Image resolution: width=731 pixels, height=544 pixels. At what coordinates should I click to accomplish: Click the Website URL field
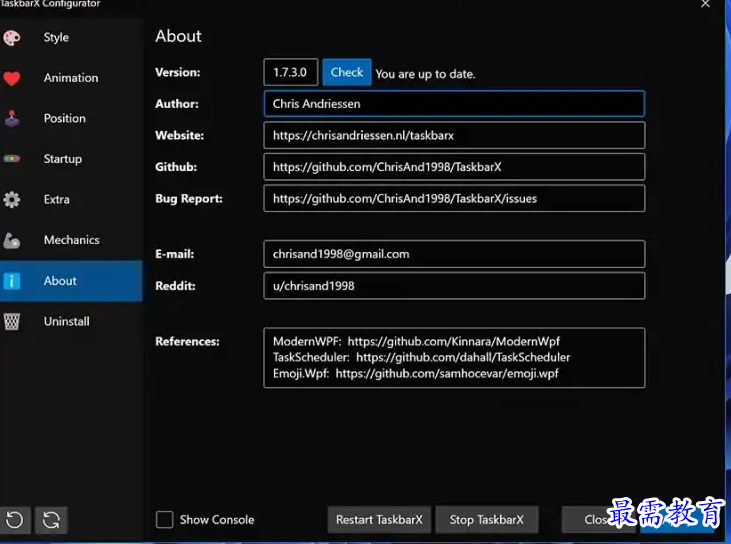[x=454, y=135]
